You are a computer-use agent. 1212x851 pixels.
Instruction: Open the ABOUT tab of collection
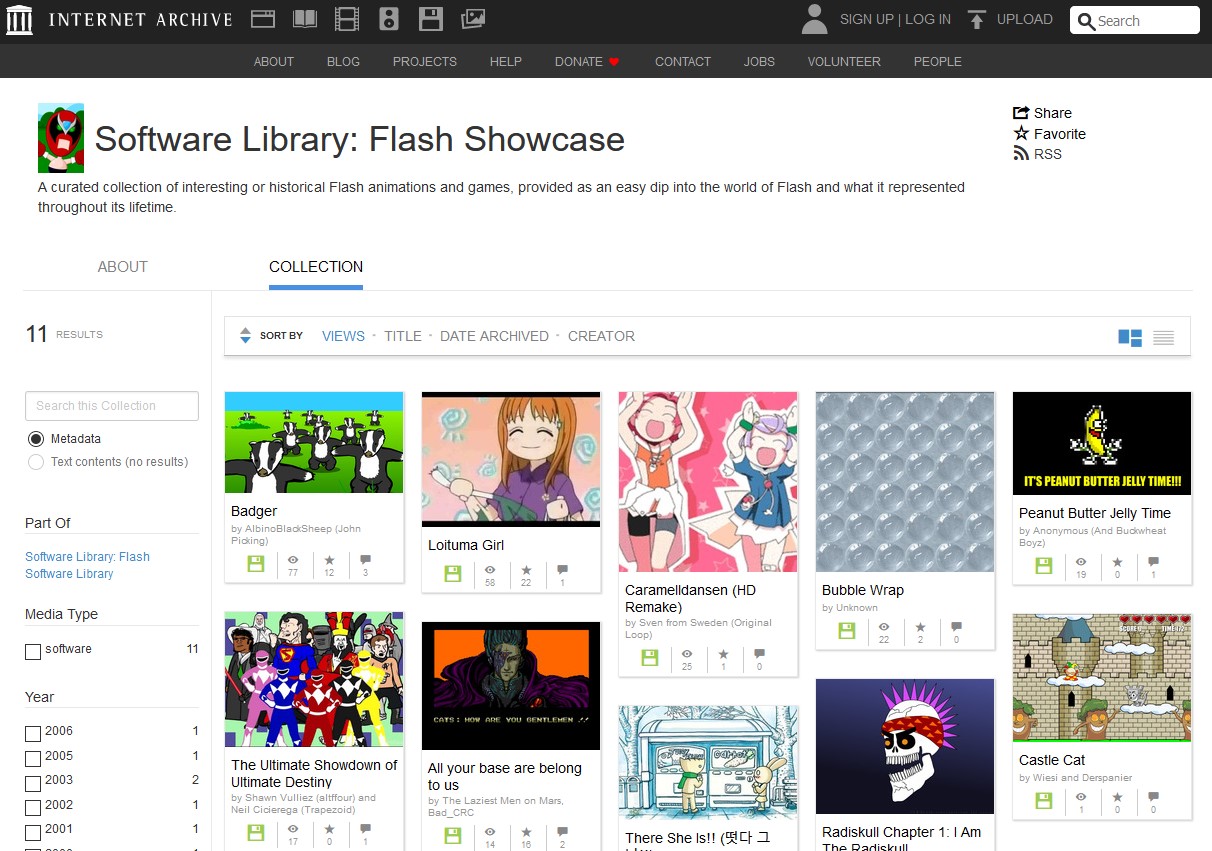tap(123, 267)
